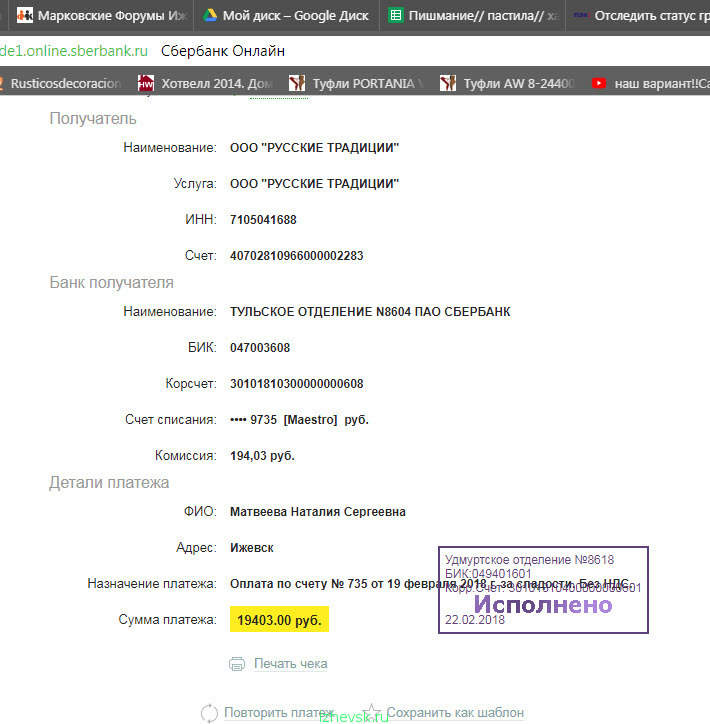Viewport: 710px width, 724px height.
Task: Click the БИК value 047003608
Action: click(x=260, y=348)
